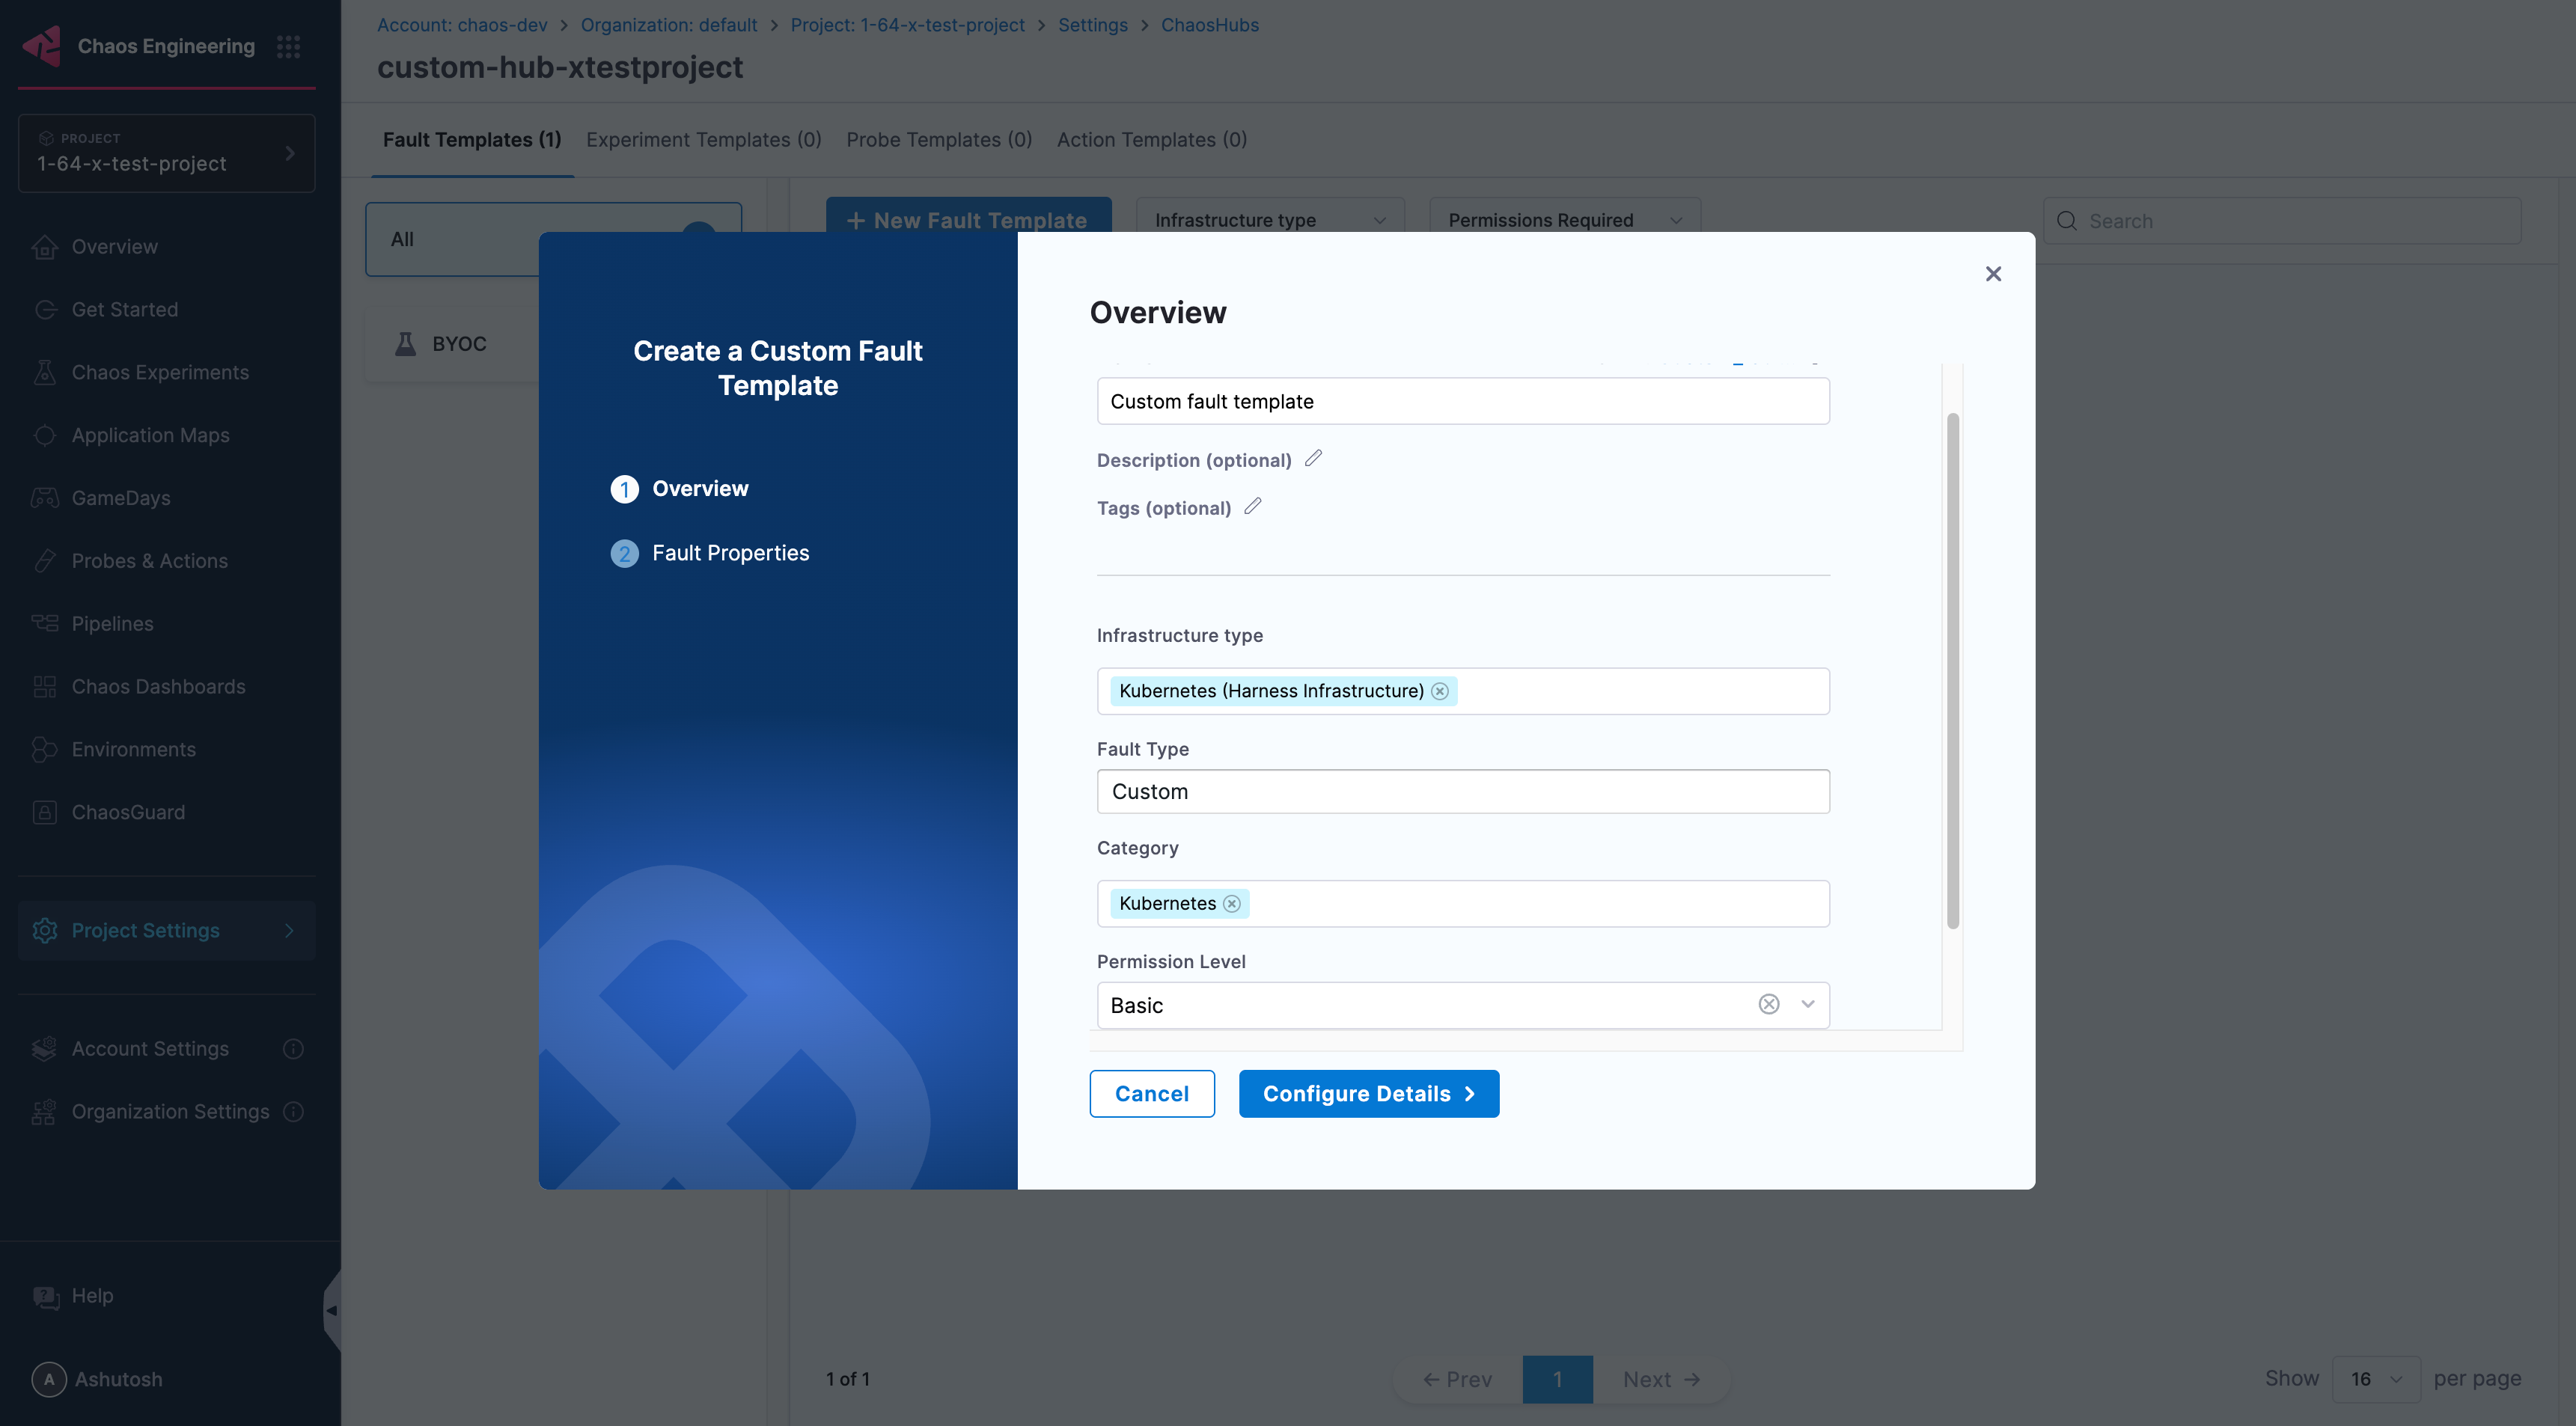Navigate to Chaos Experiments in sidebar

pos(160,372)
